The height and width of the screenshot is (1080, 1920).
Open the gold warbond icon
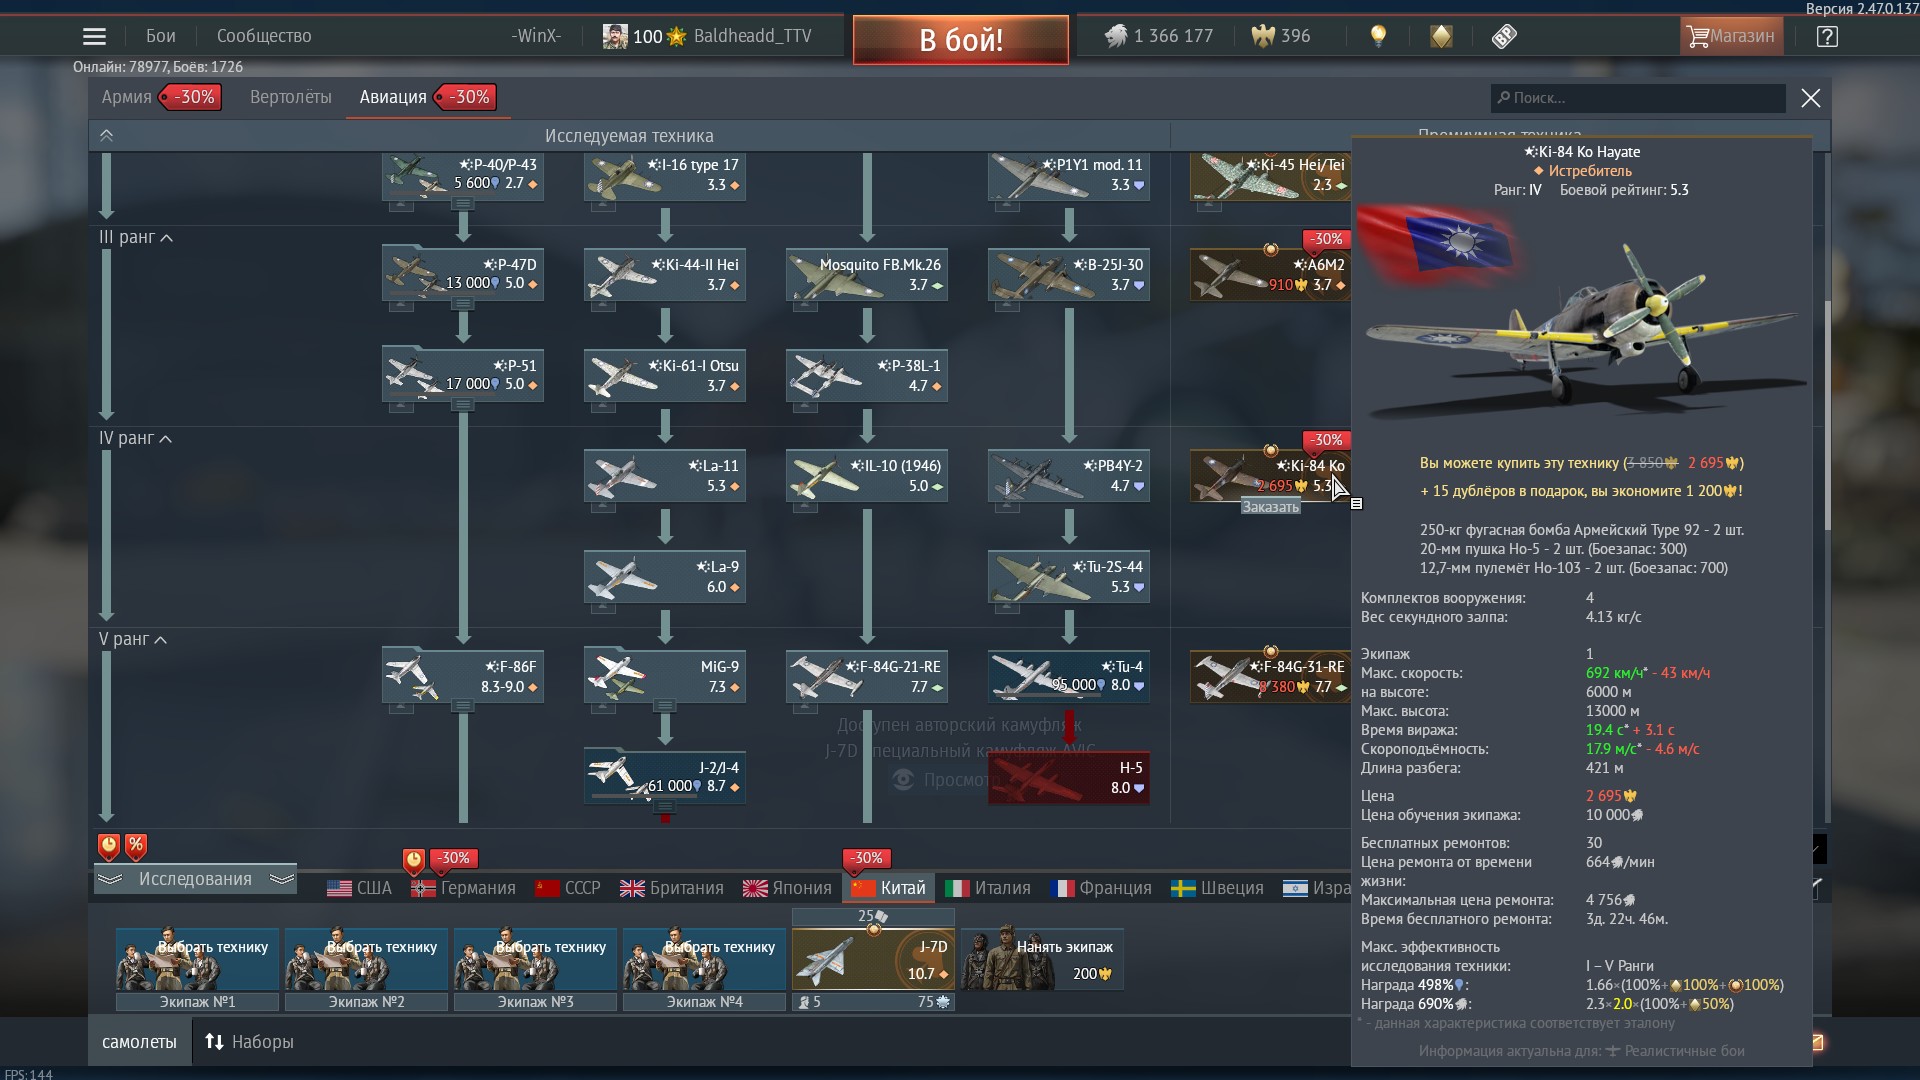tap(1441, 36)
